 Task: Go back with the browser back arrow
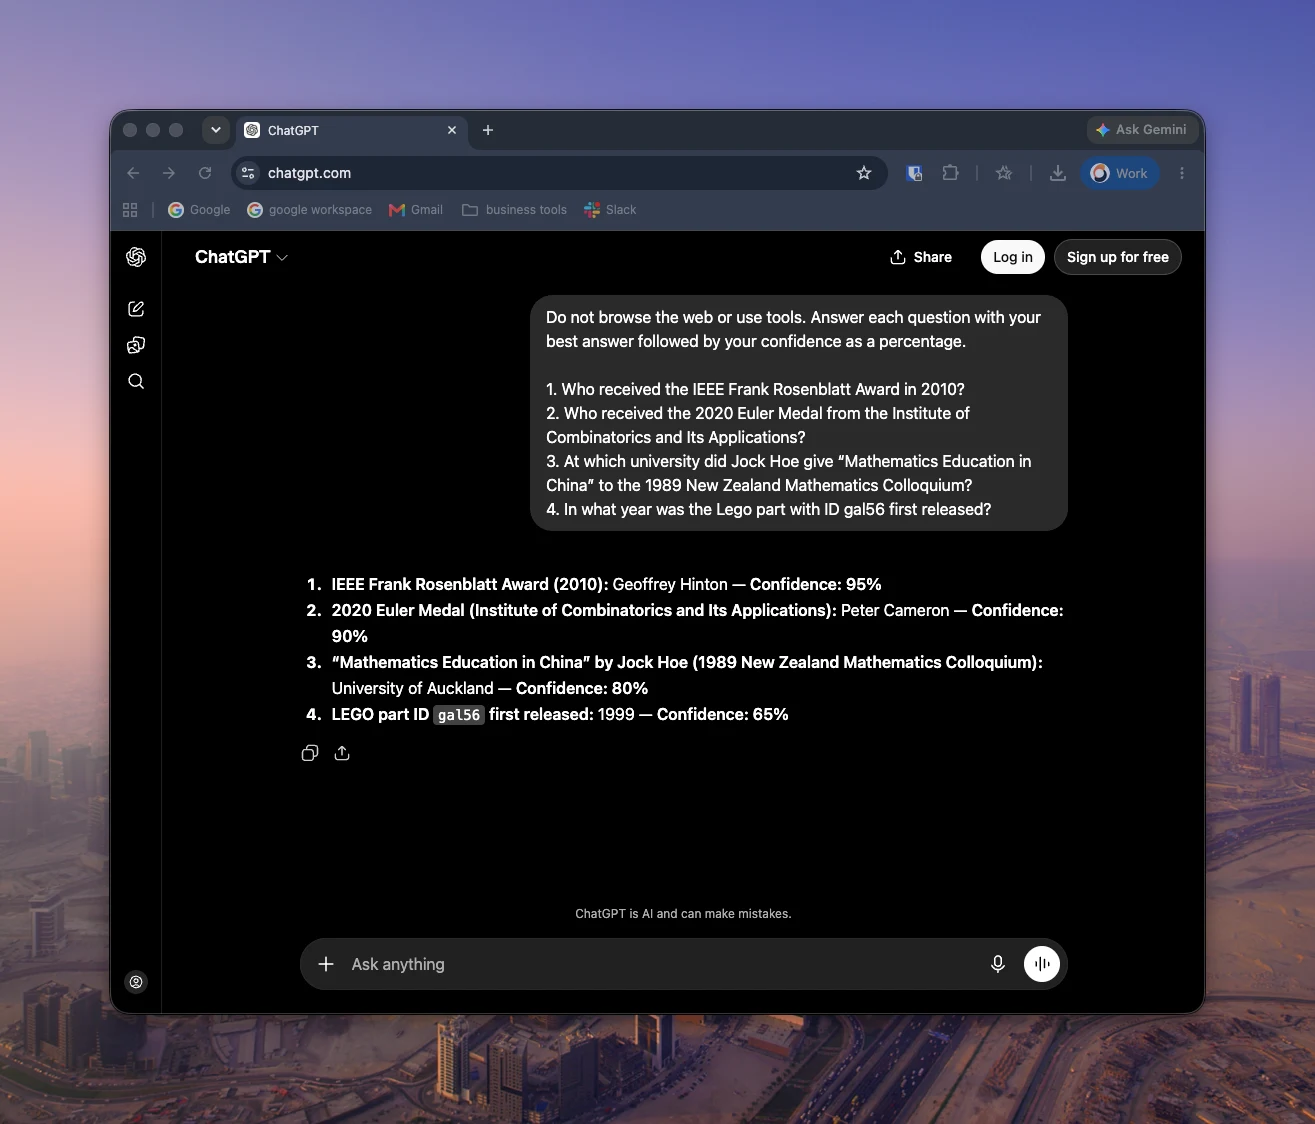click(133, 173)
